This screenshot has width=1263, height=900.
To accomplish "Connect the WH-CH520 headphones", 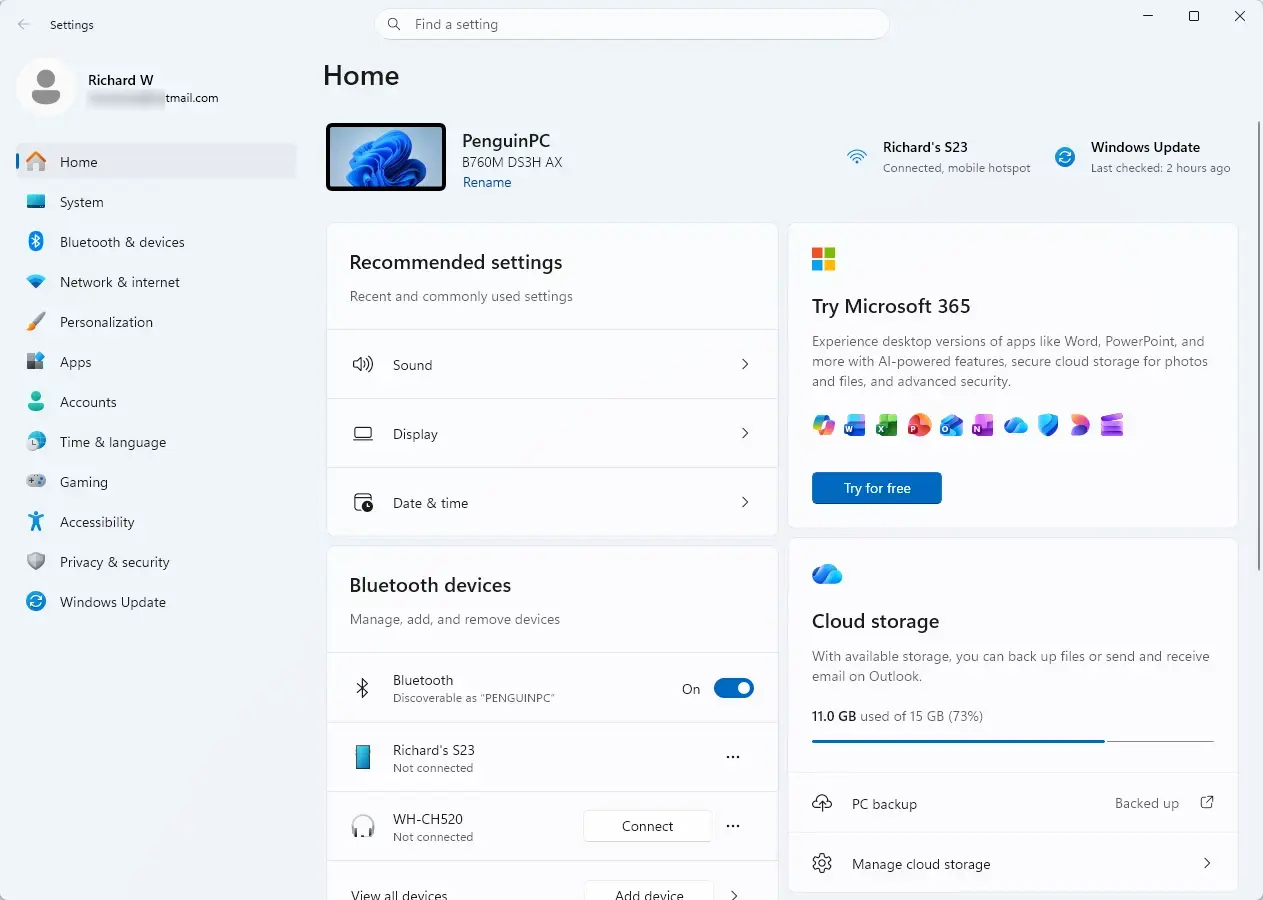I will [648, 826].
